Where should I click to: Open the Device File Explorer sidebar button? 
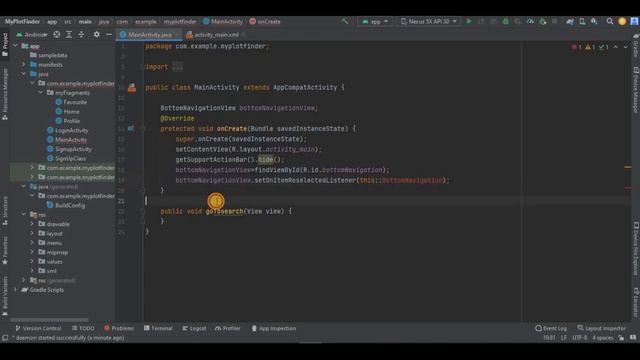[636, 248]
